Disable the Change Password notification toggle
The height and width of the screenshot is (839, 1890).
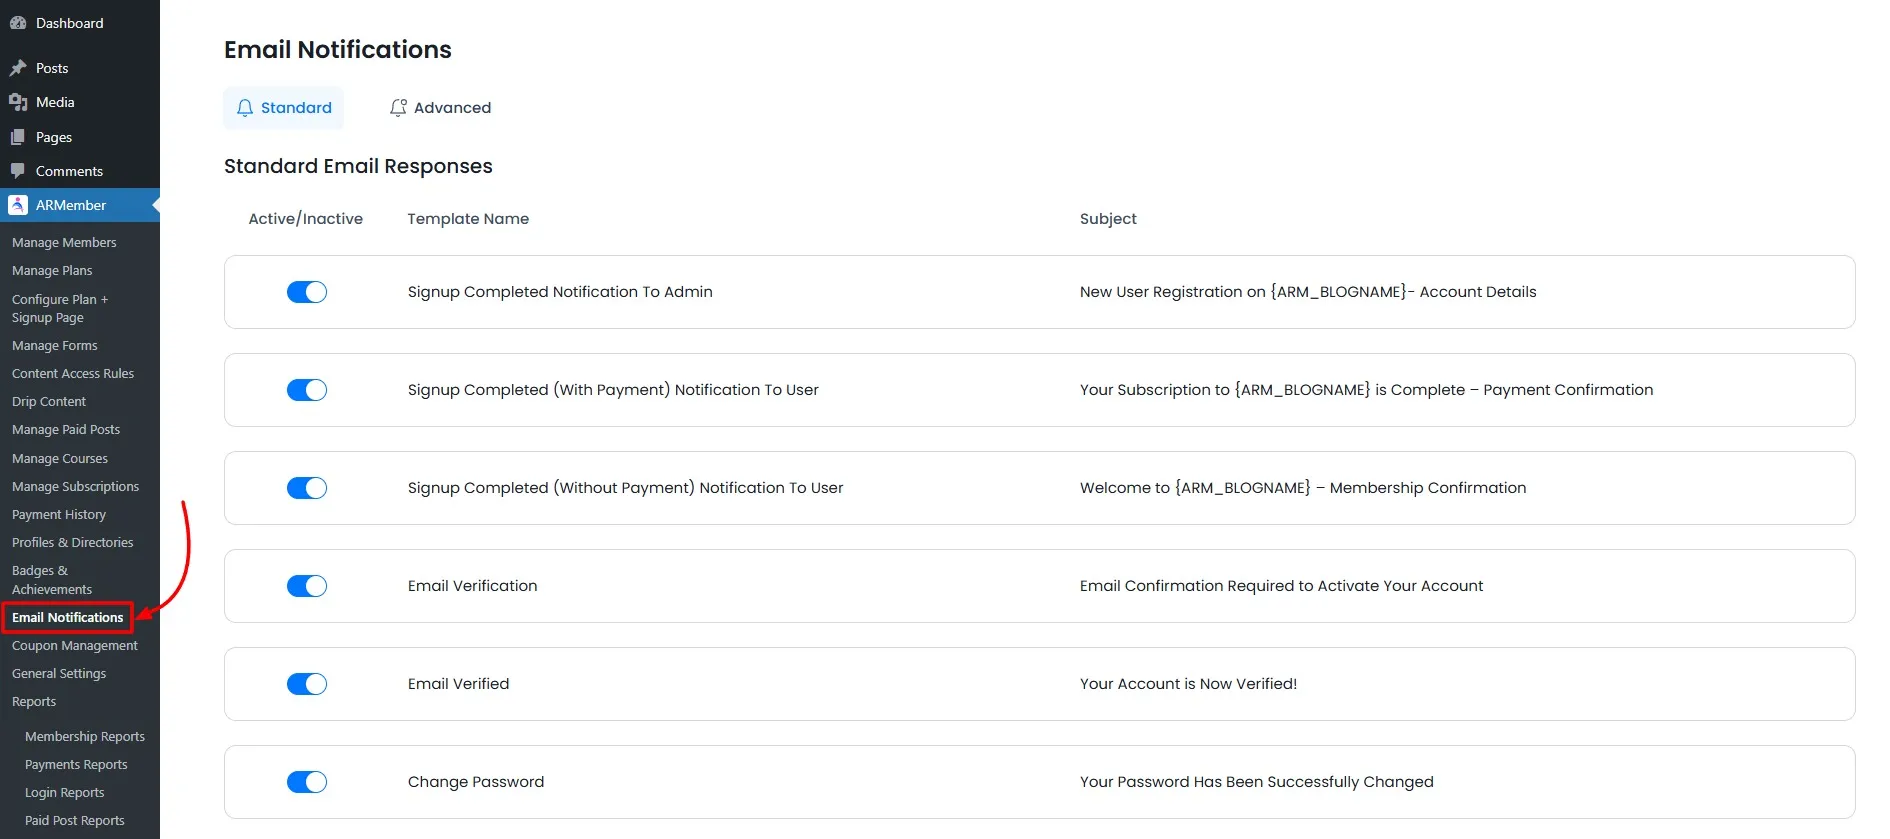307,782
